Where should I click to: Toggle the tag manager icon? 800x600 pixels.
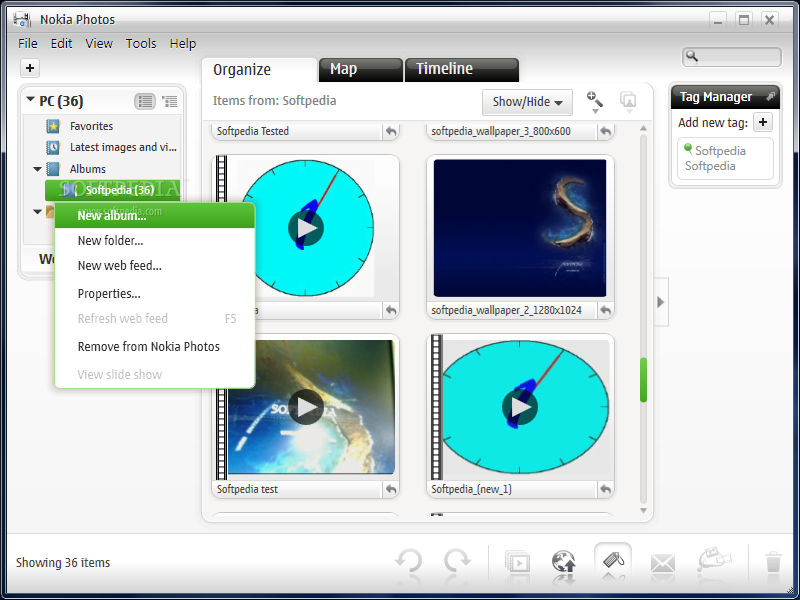[x=613, y=561]
